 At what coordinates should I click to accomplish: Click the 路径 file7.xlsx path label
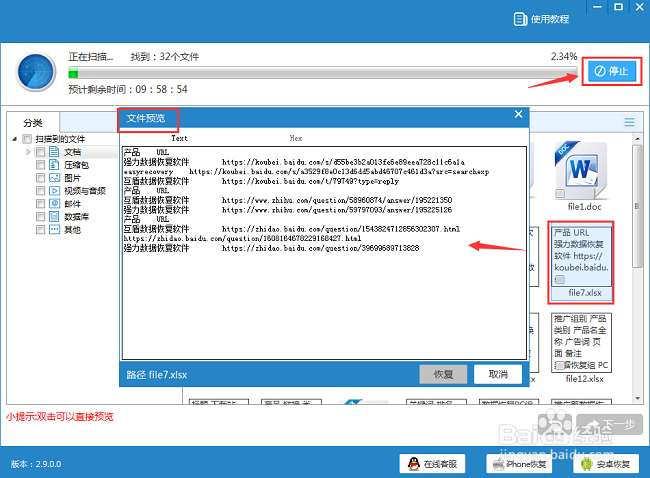point(157,375)
